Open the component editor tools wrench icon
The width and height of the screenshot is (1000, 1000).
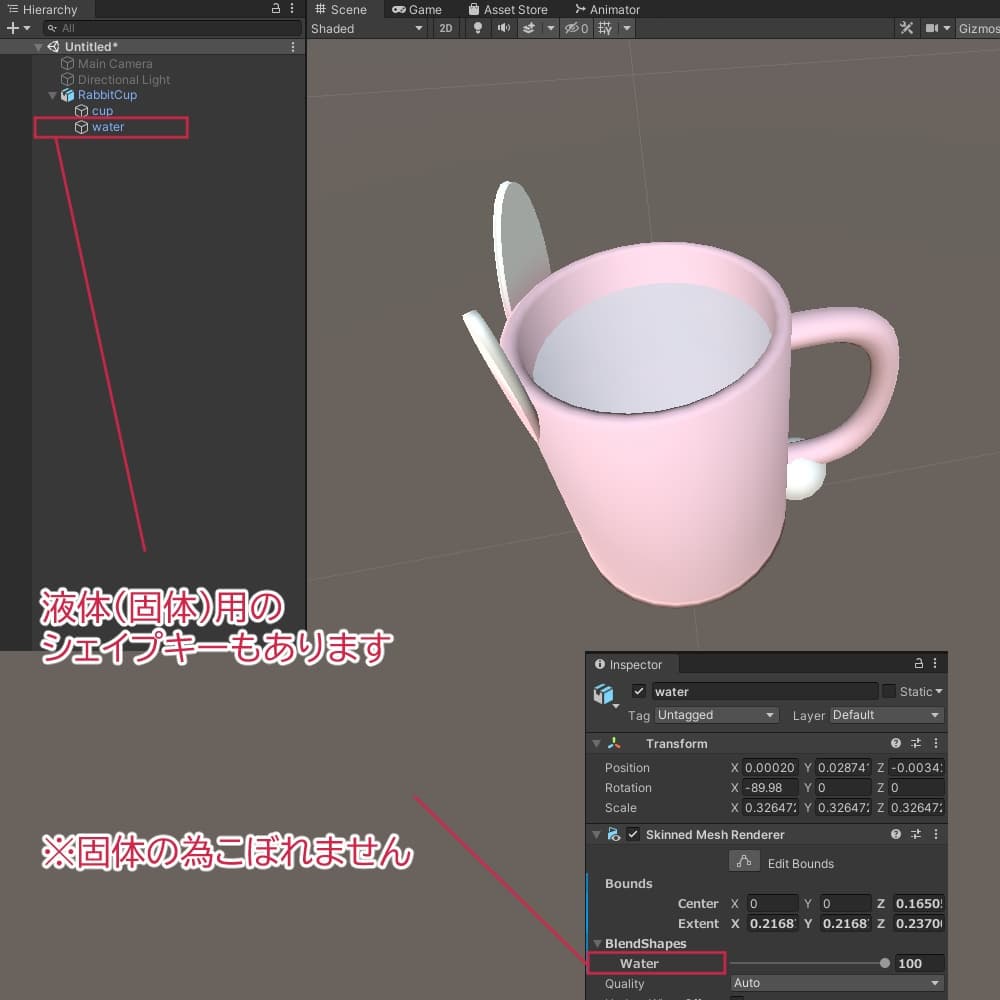click(x=906, y=28)
